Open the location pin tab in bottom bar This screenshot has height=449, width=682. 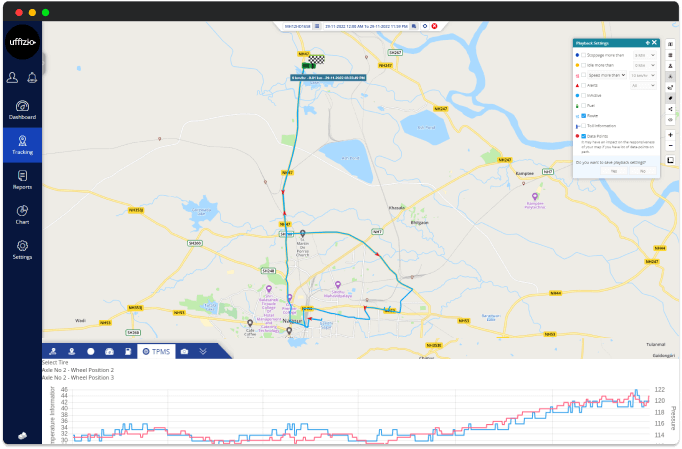(72, 352)
